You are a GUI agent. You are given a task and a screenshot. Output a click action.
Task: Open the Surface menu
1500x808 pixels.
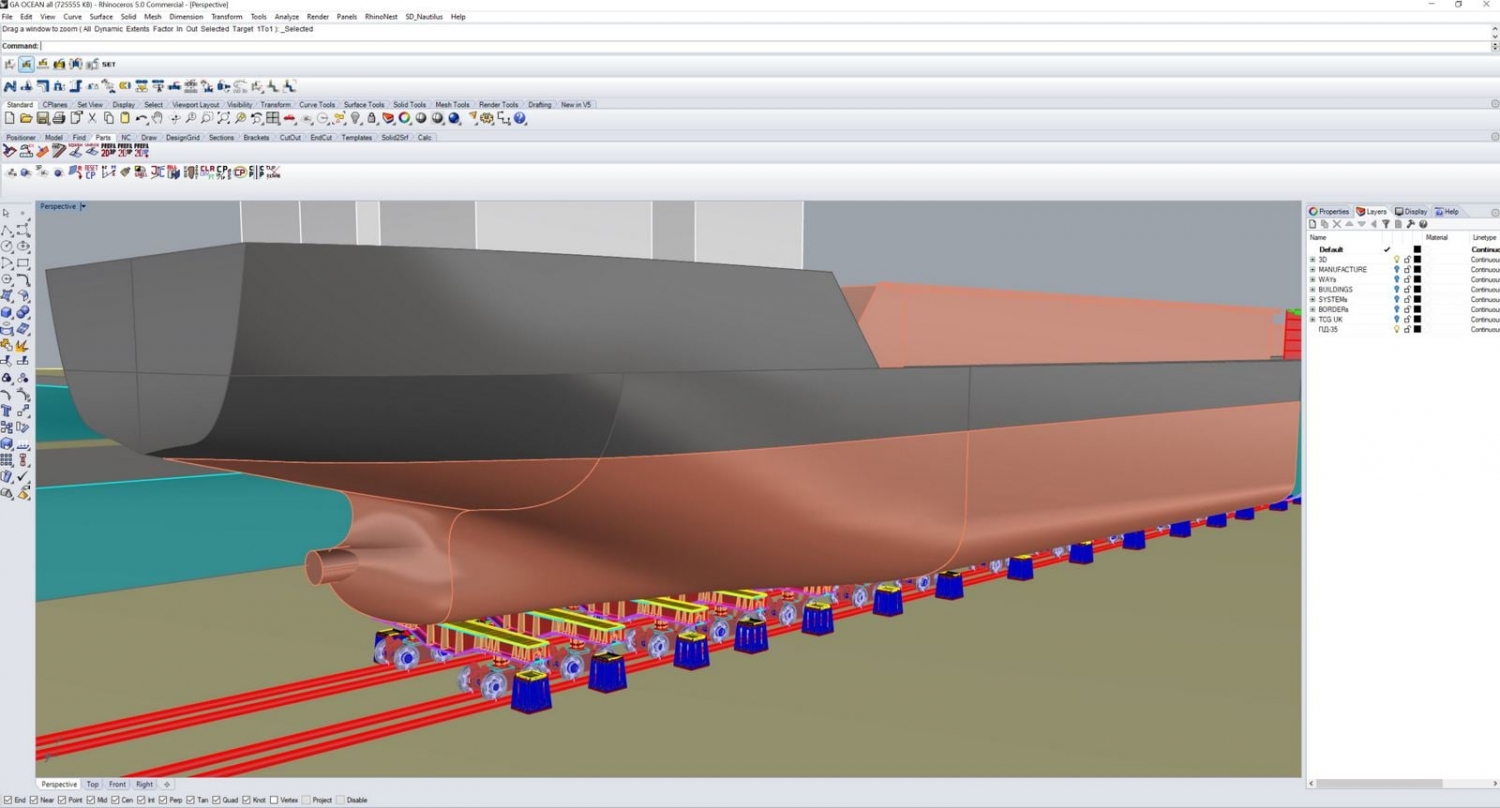(x=101, y=17)
